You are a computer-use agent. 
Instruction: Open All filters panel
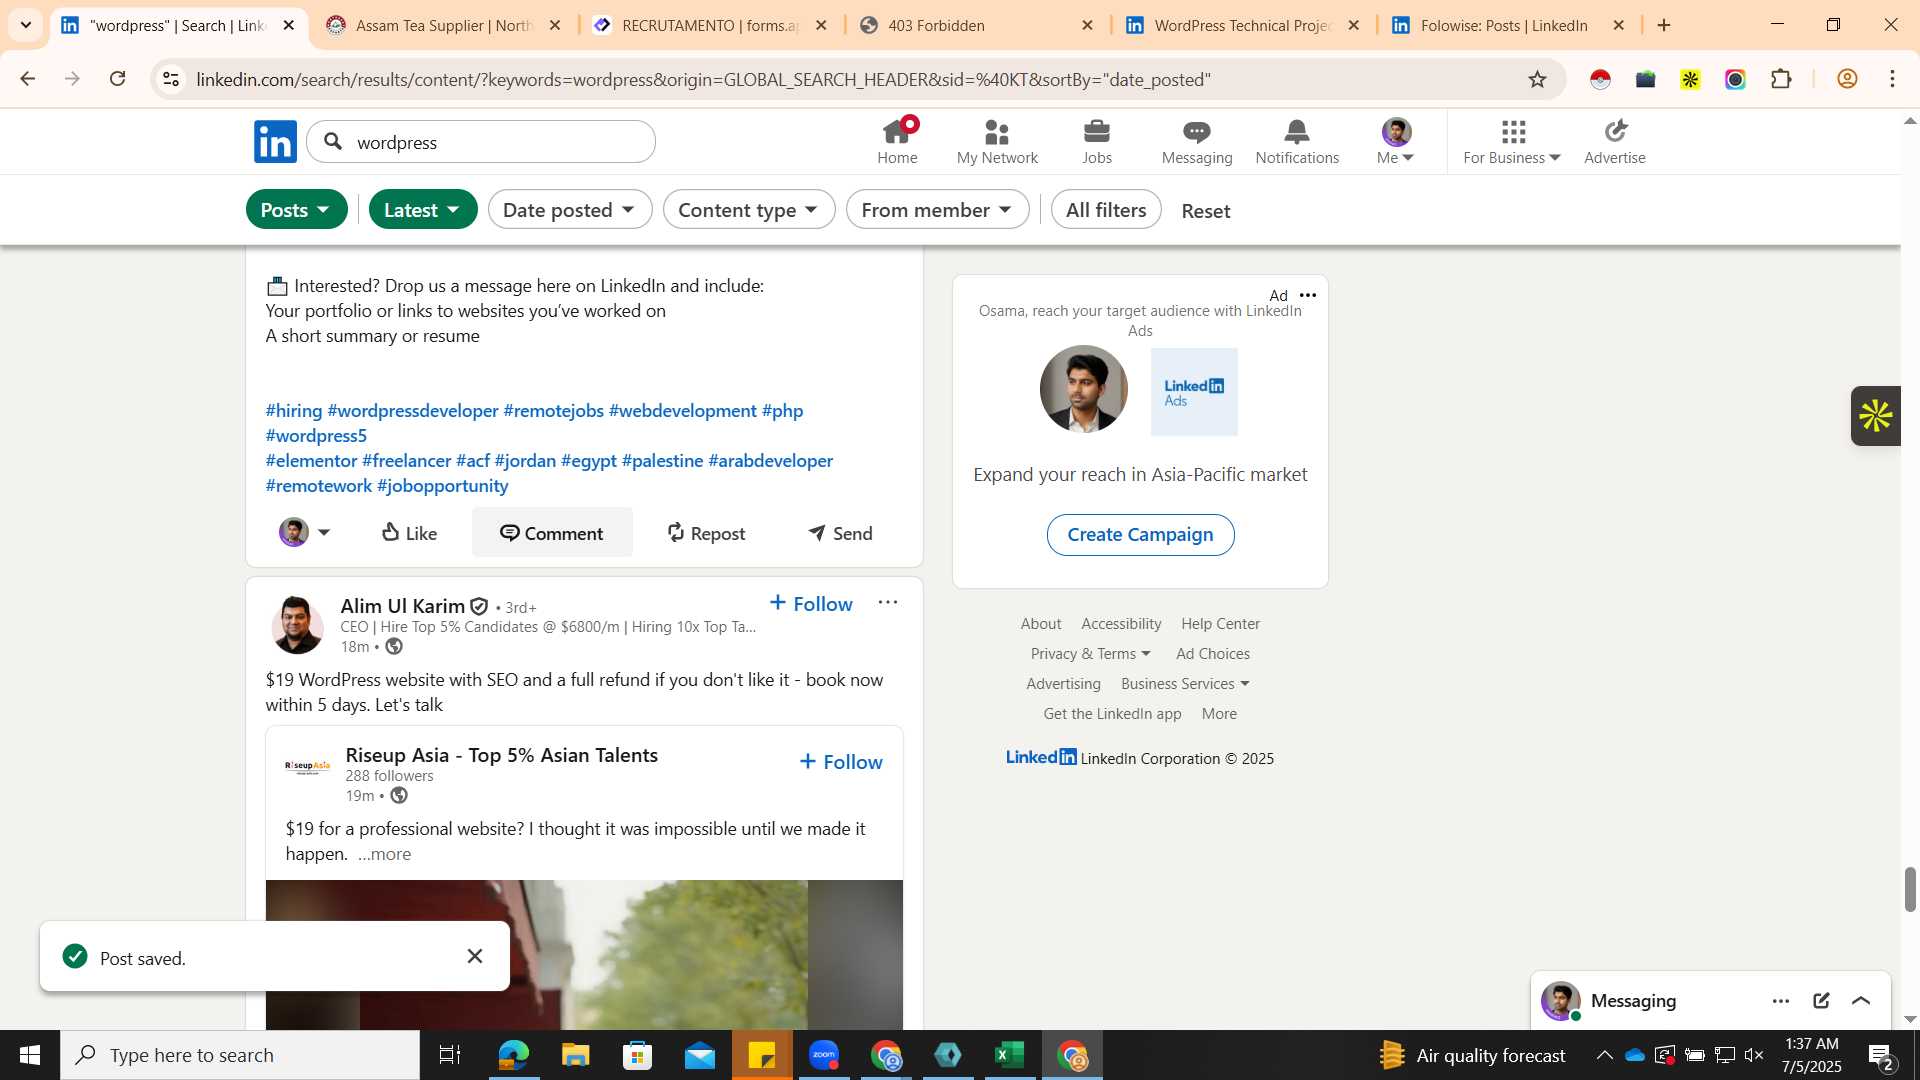tap(1106, 210)
